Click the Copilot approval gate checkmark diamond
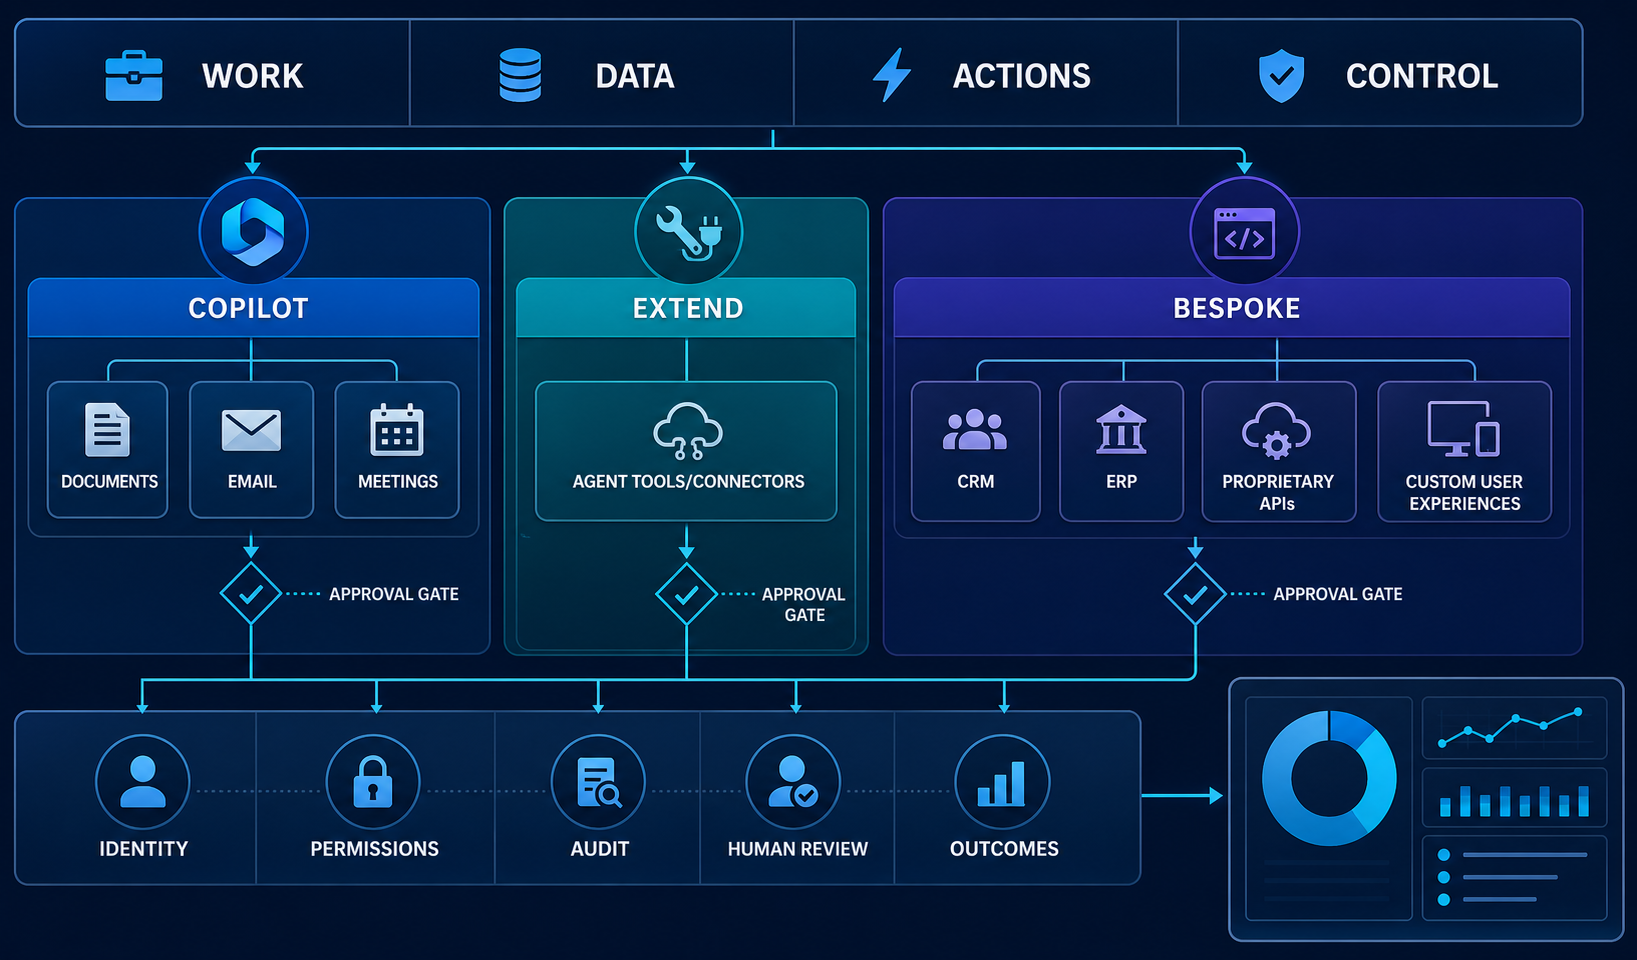Image resolution: width=1637 pixels, height=960 pixels. click(251, 594)
